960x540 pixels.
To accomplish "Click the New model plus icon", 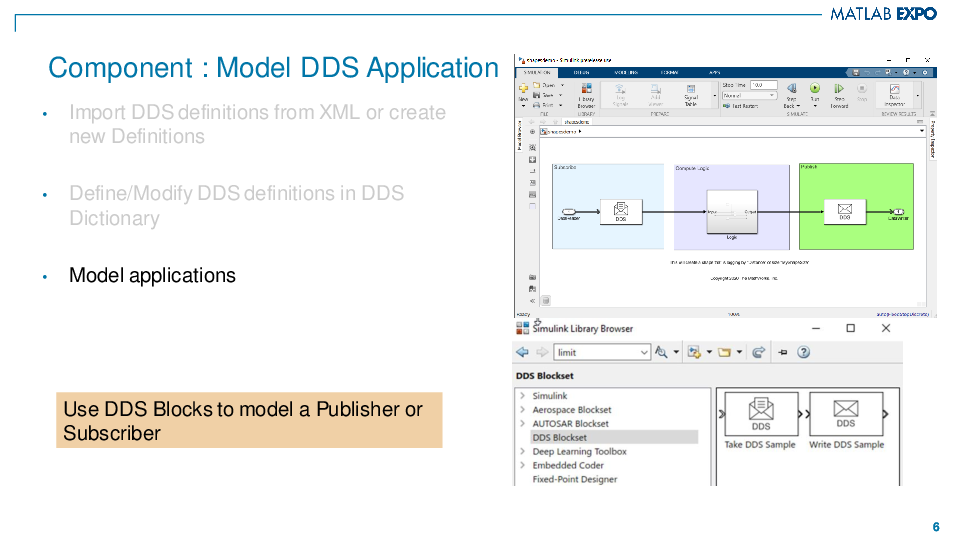I will (x=523, y=88).
